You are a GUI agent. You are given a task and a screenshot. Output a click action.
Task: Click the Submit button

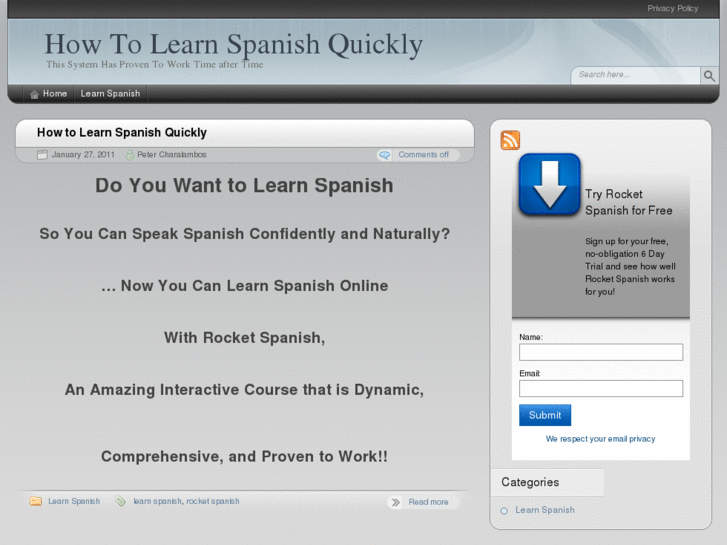point(545,415)
